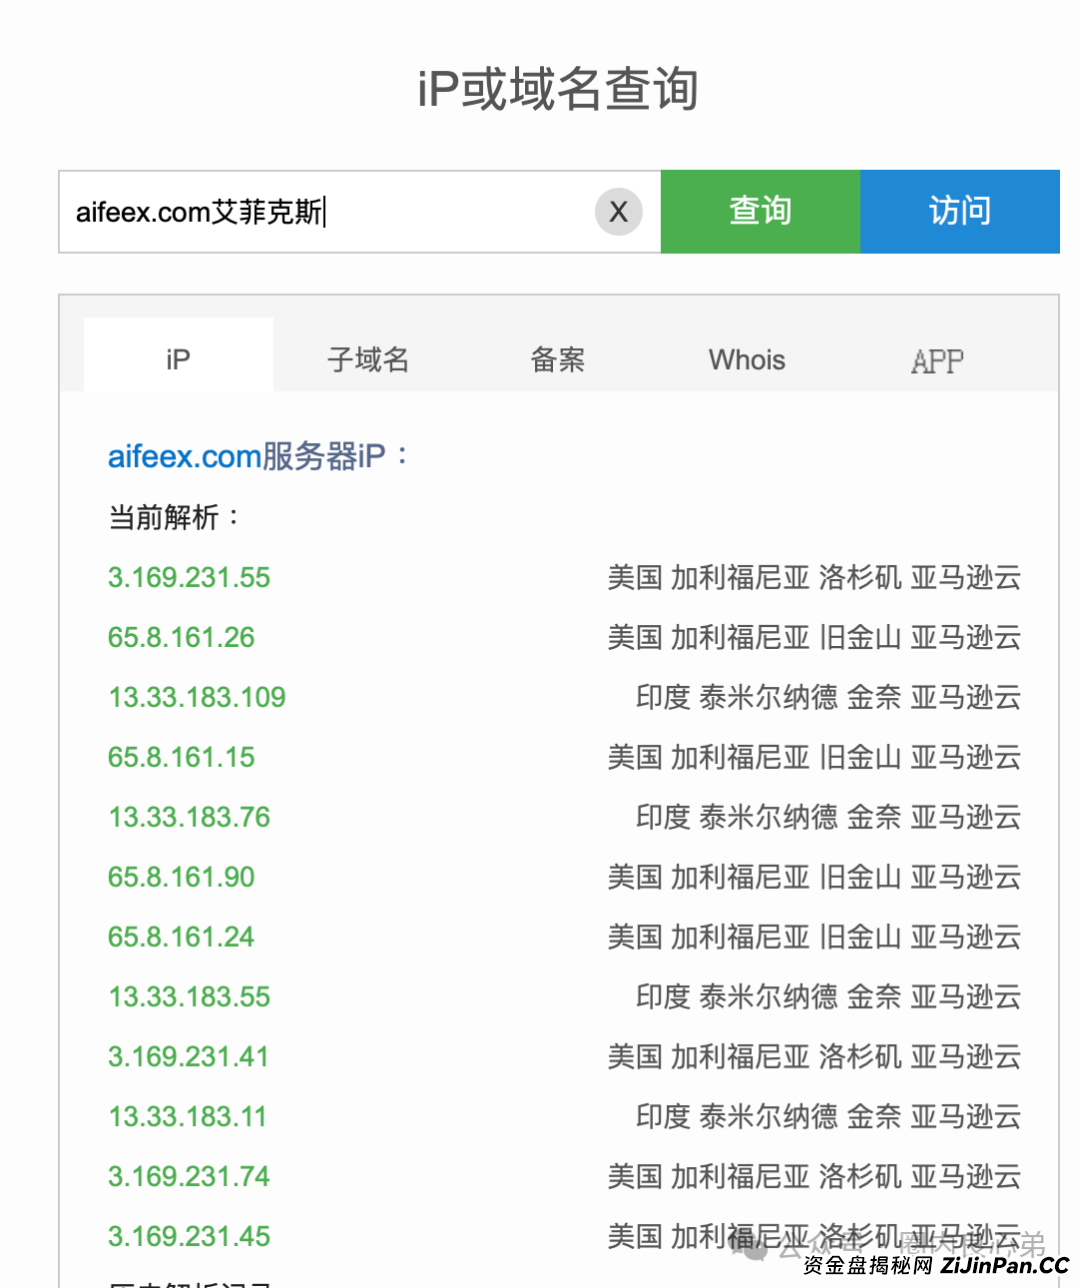Open details for IP 13.33.183.55

pos(188,997)
